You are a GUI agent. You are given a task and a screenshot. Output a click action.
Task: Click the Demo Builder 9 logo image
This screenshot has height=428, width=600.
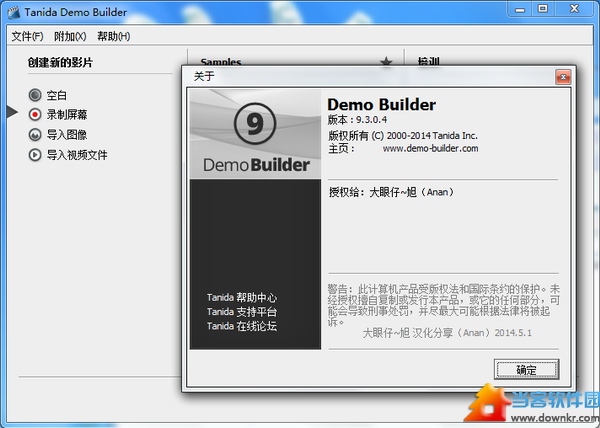[255, 134]
